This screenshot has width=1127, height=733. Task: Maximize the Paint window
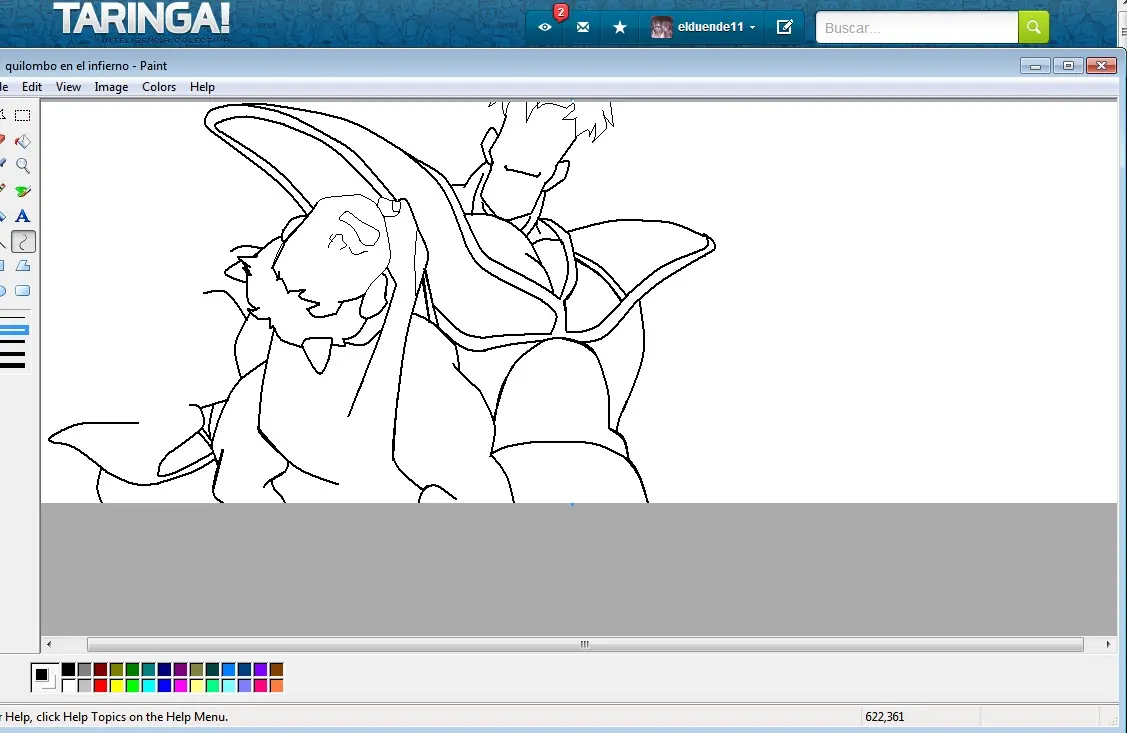tap(1068, 66)
